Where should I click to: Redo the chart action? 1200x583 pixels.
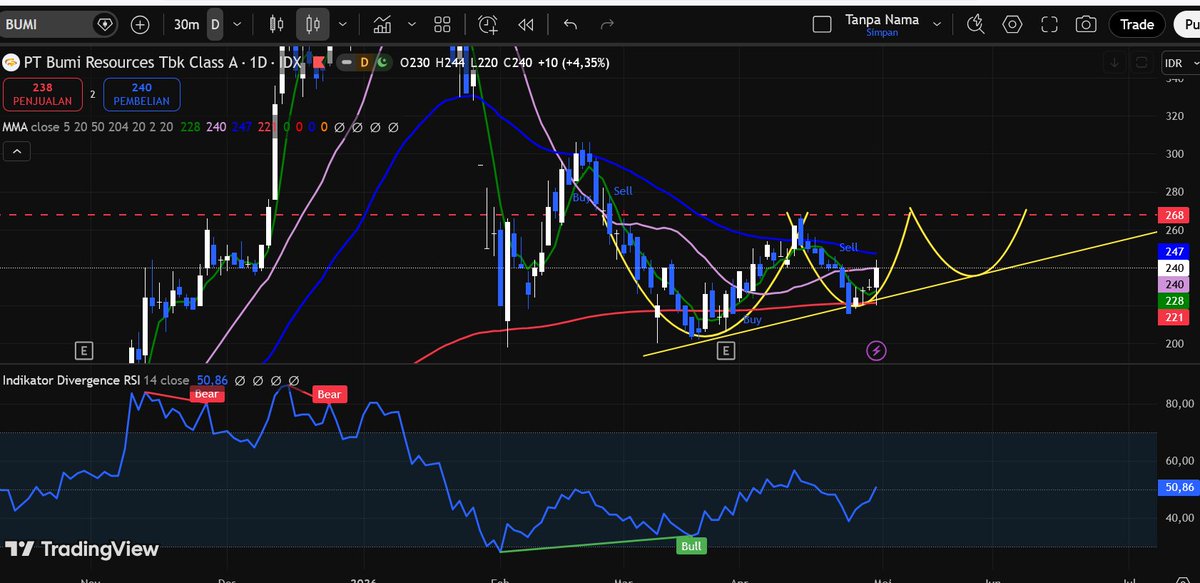[606, 24]
